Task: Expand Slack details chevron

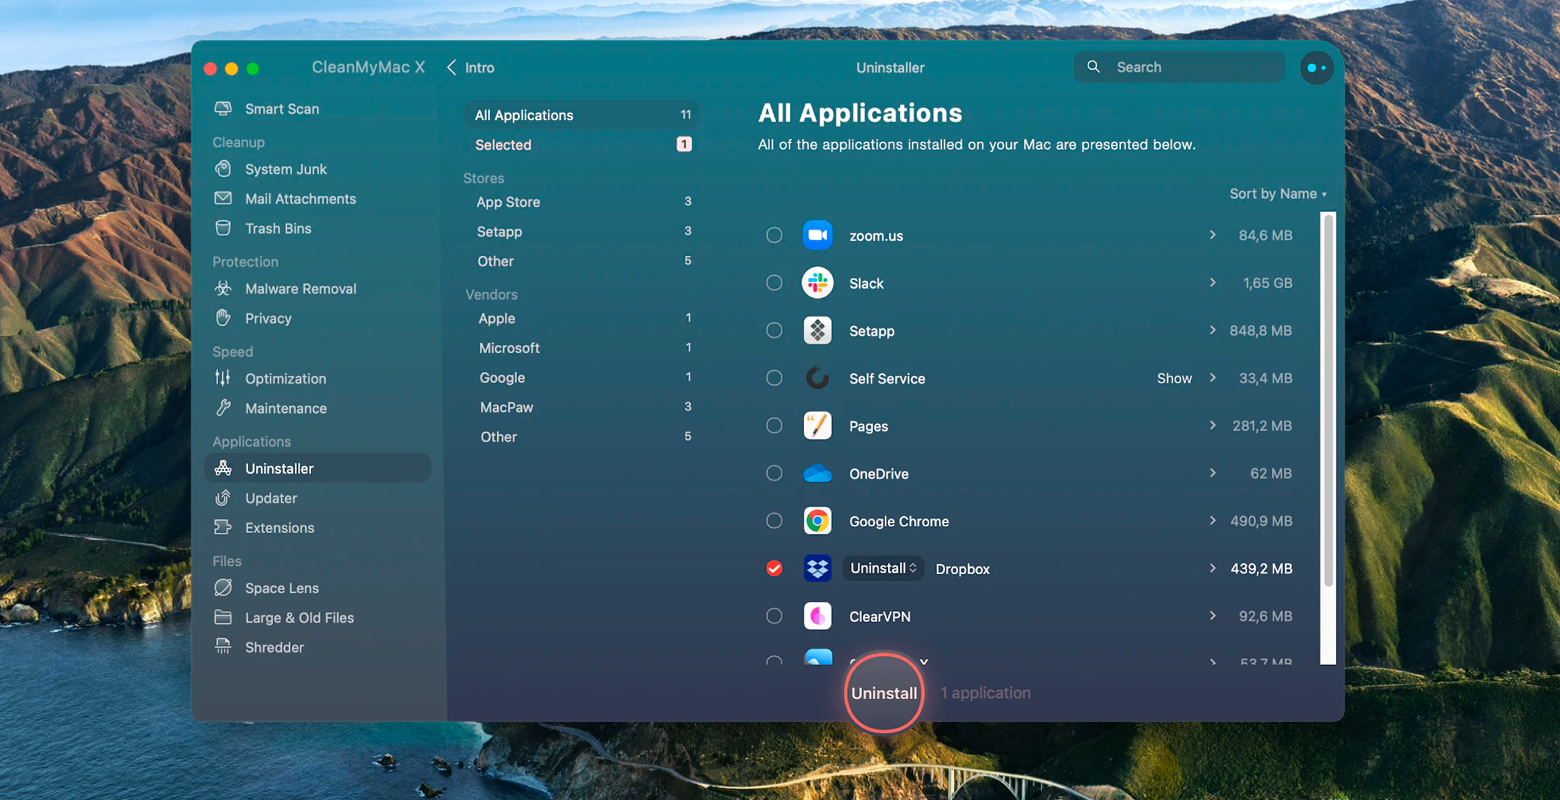Action: pos(1212,283)
